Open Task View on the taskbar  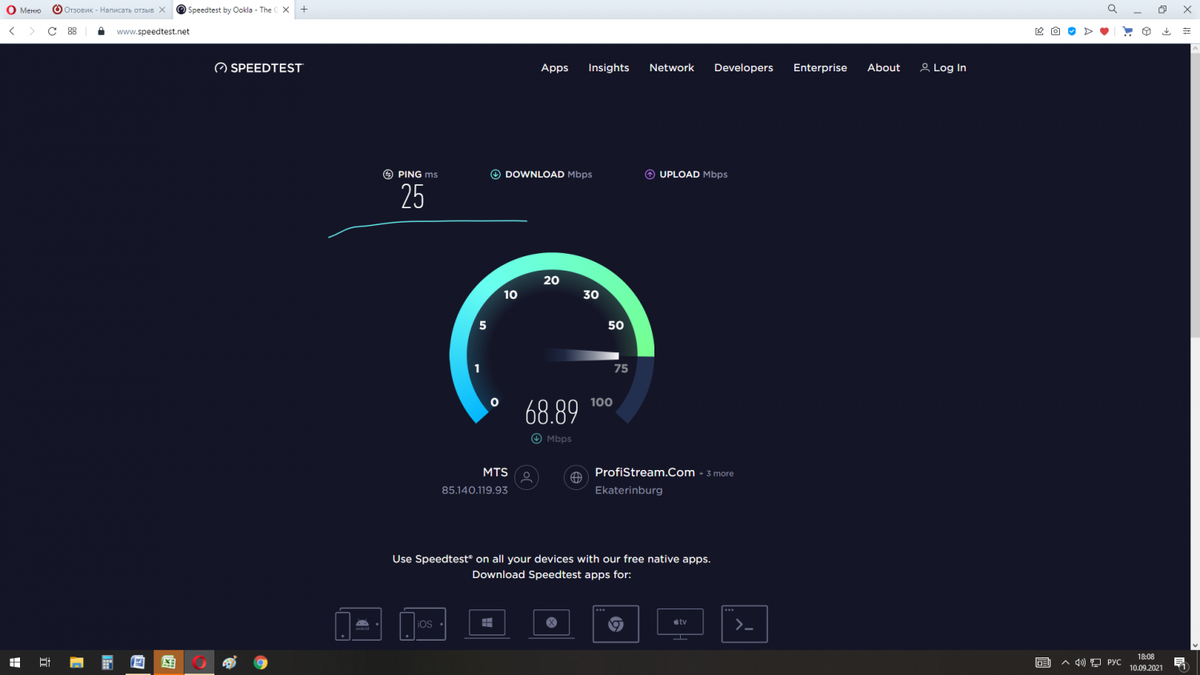[x=45, y=662]
